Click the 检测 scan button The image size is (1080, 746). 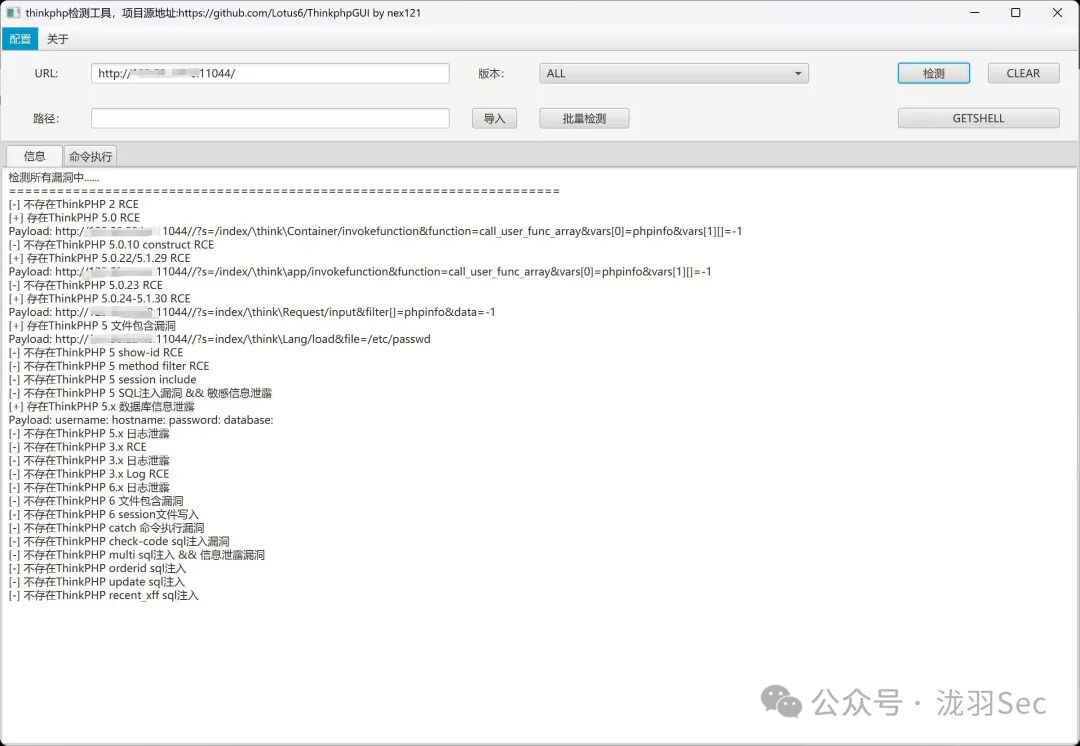pyautogui.click(x=932, y=72)
